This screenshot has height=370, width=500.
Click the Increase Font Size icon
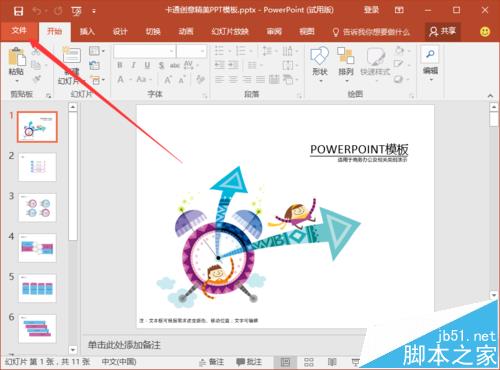point(168,80)
